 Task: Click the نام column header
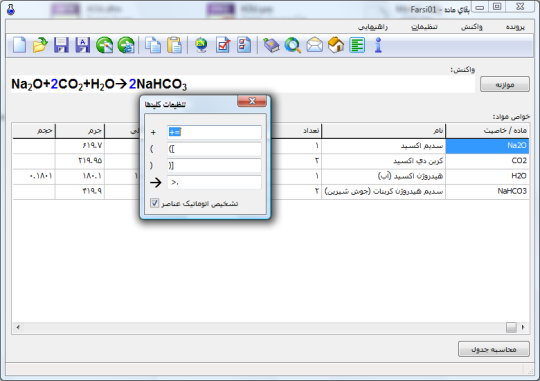(384, 131)
